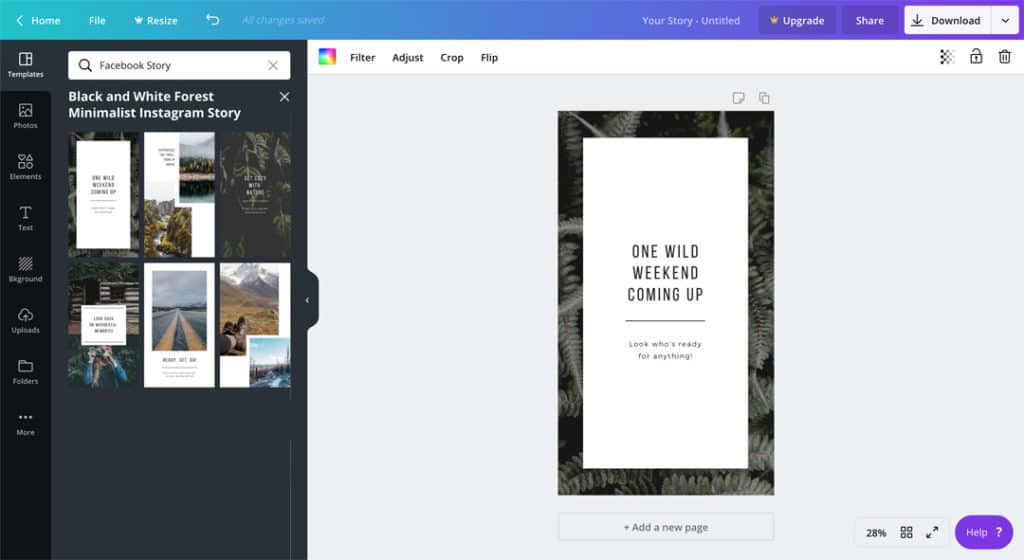This screenshot has width=1024, height=560.
Task: Open the 28% zoom level menu
Action: point(876,533)
